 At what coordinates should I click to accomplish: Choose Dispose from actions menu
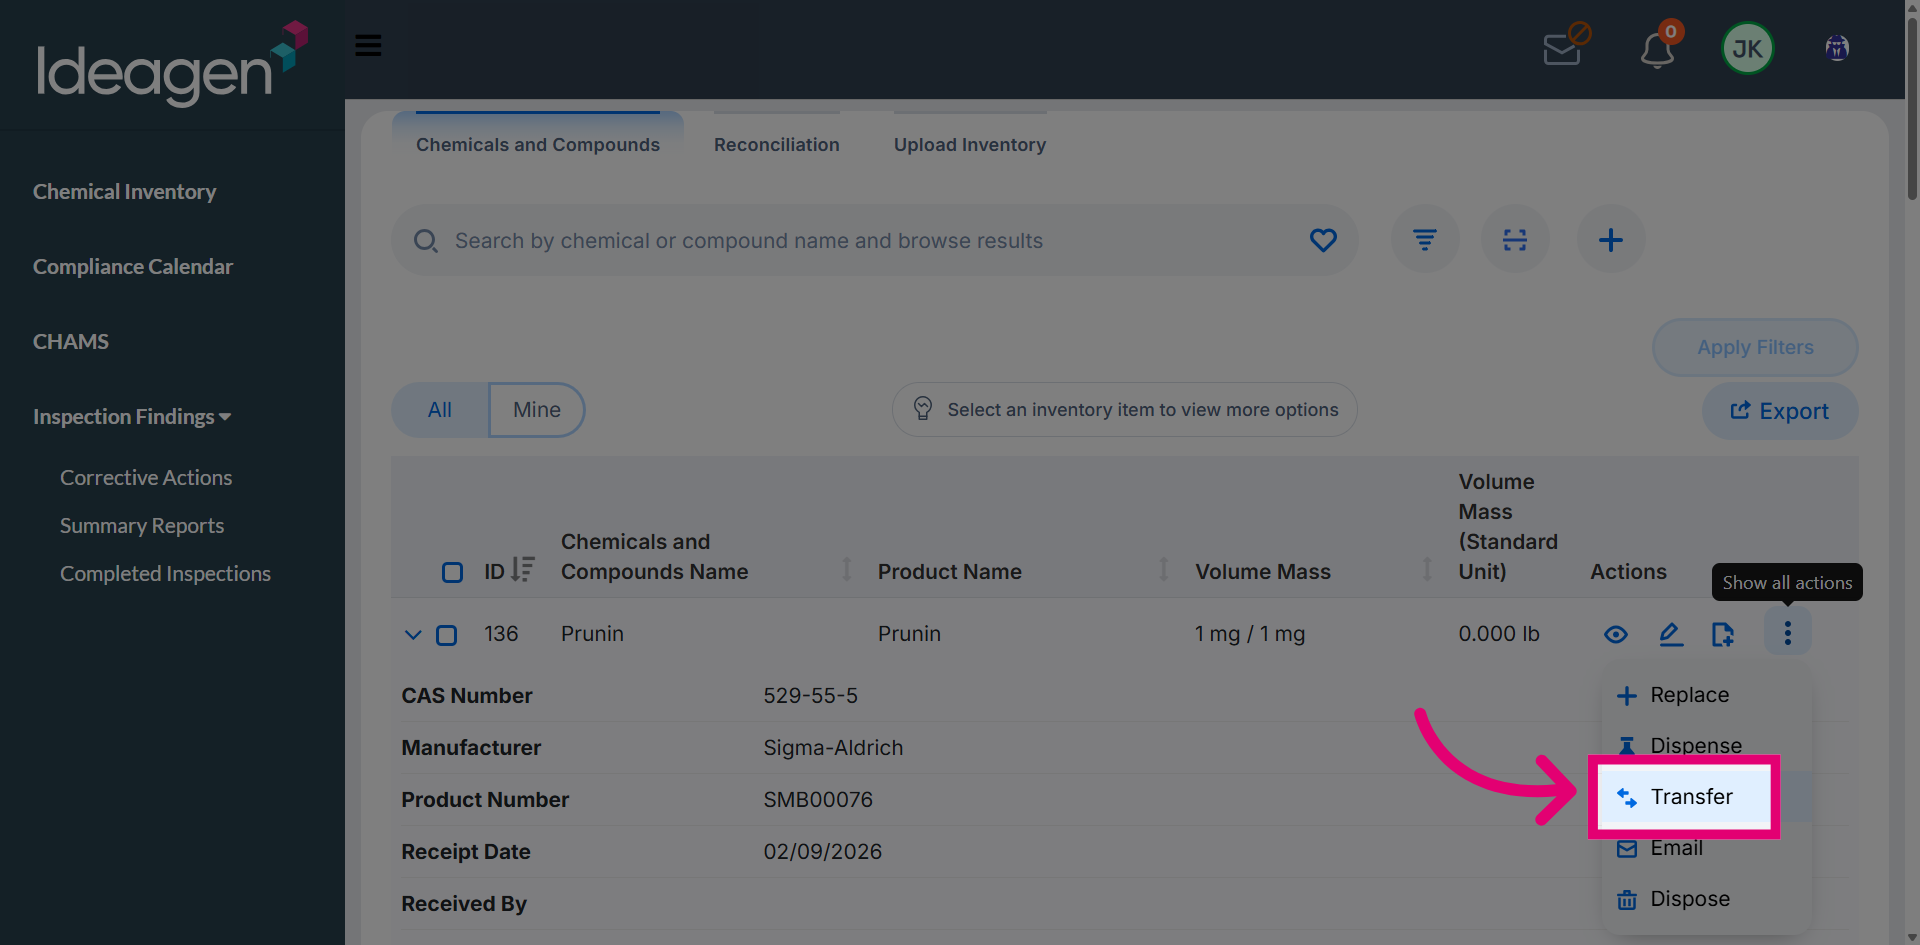coord(1706,899)
